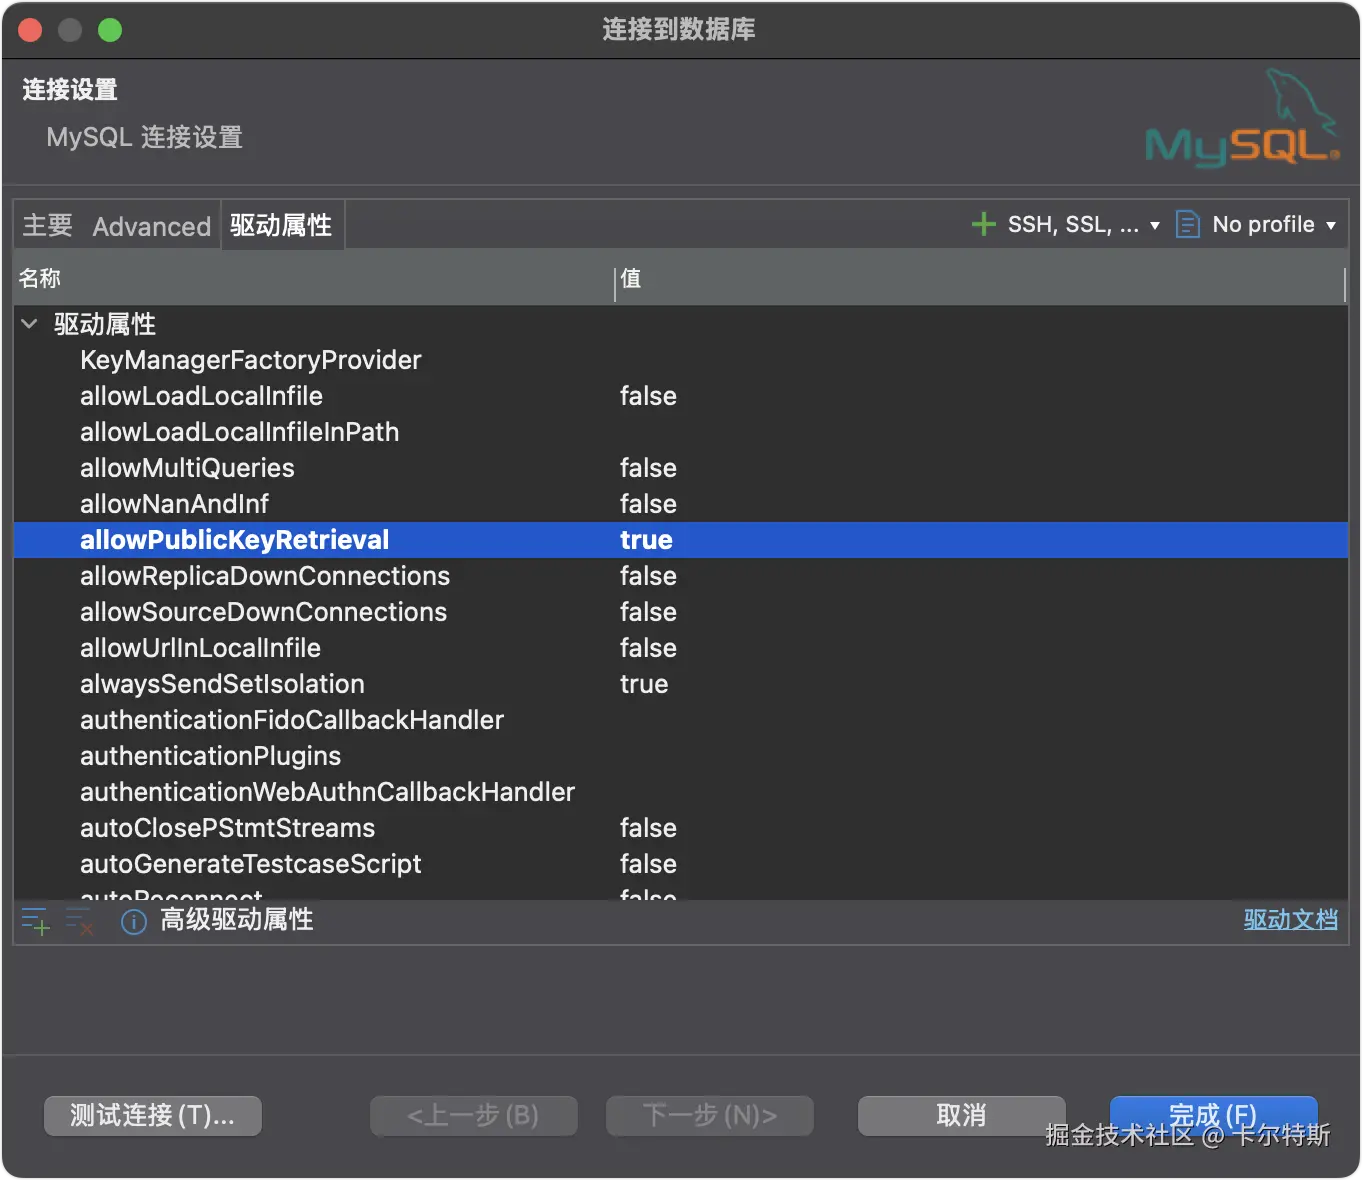Click the 名称 column header
The image size is (1362, 1180).
click(x=314, y=278)
